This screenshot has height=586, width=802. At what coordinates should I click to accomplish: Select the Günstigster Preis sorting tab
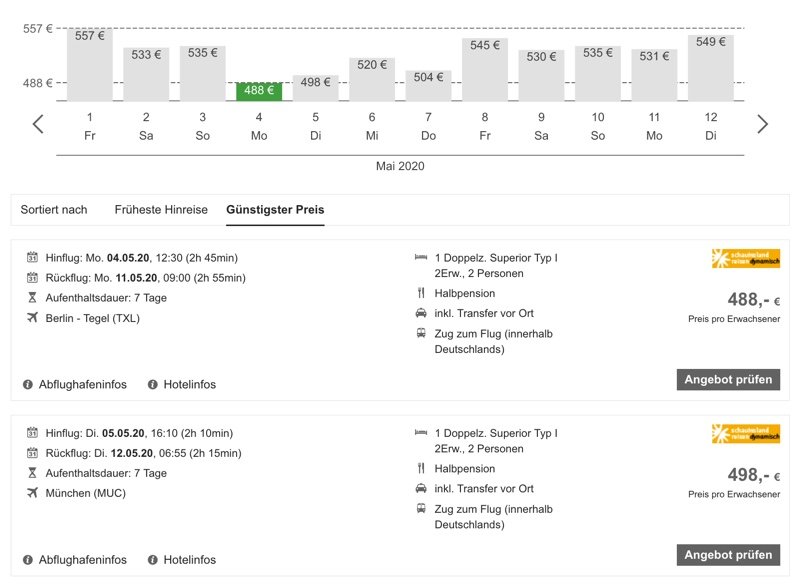point(275,210)
